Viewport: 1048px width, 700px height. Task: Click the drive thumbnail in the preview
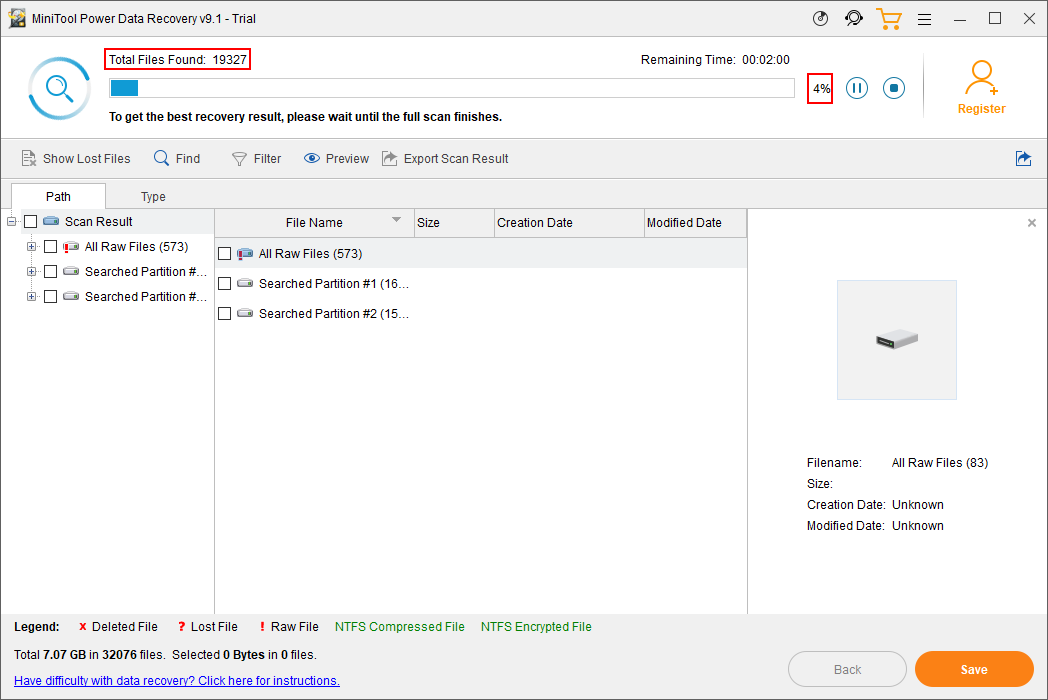click(x=897, y=340)
